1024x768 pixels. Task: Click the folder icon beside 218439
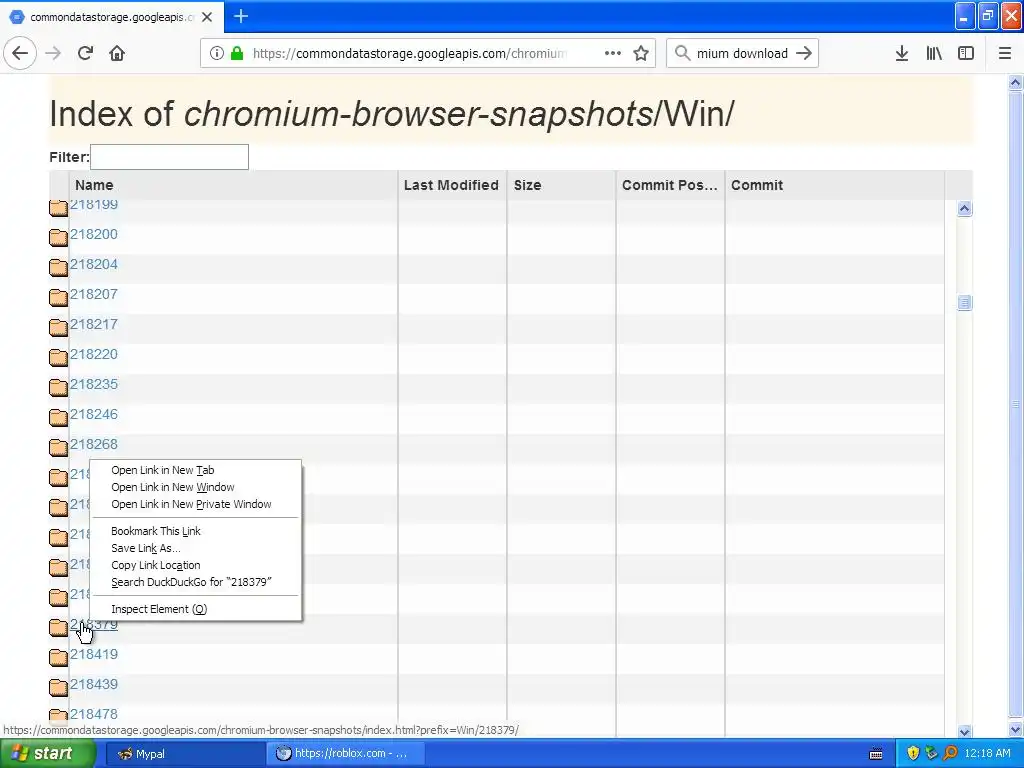pyautogui.click(x=58, y=687)
